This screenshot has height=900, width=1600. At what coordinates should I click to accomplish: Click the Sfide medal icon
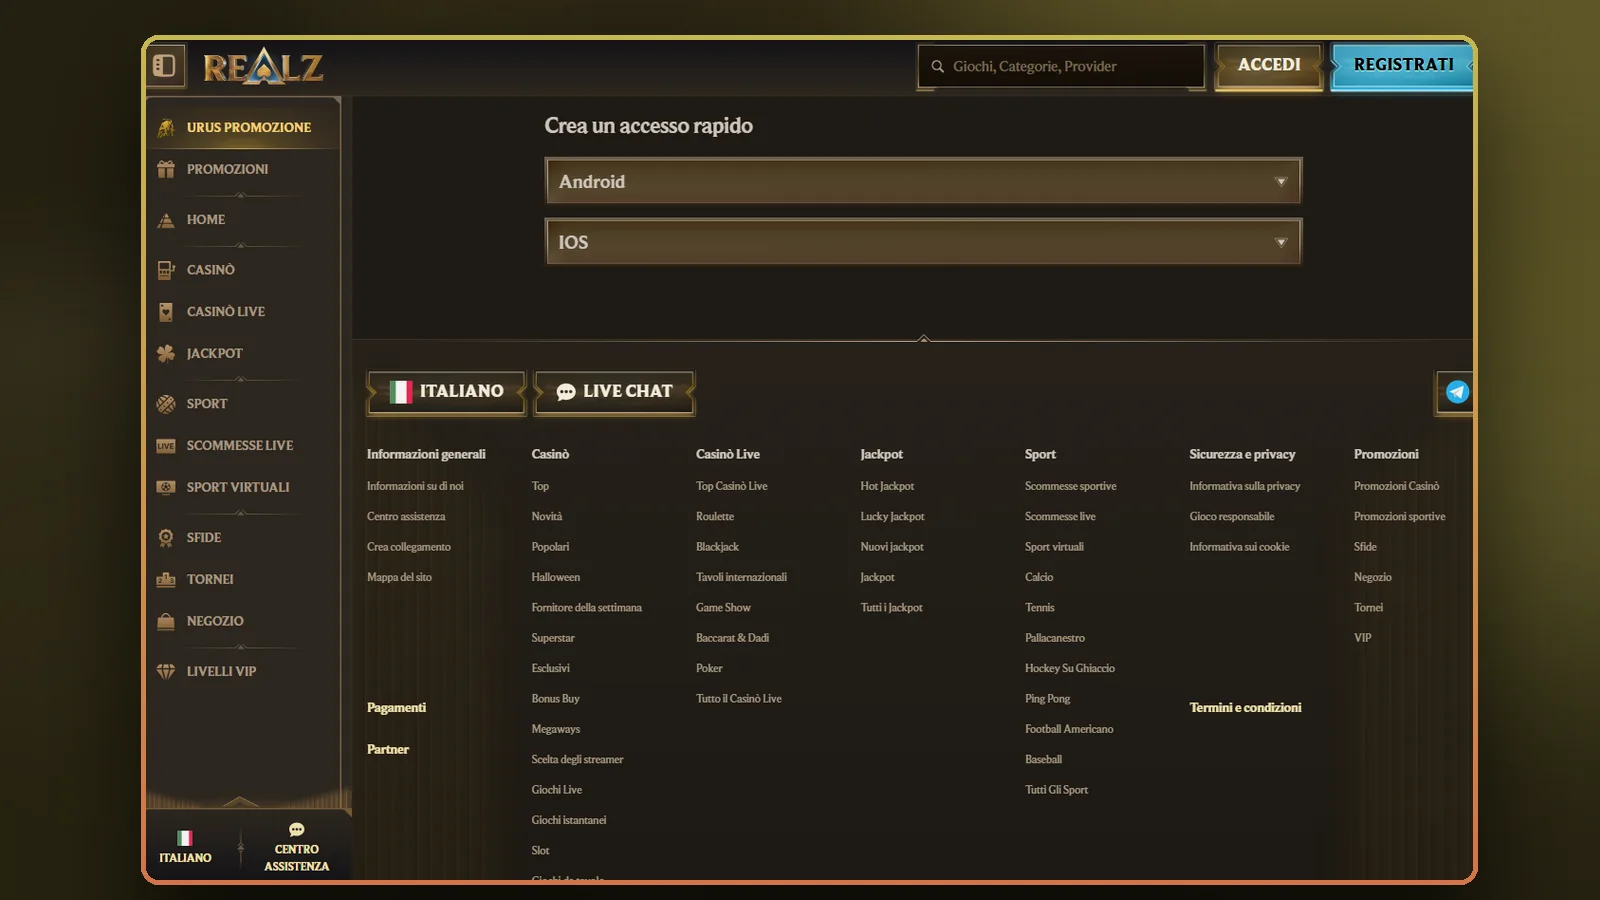166,538
